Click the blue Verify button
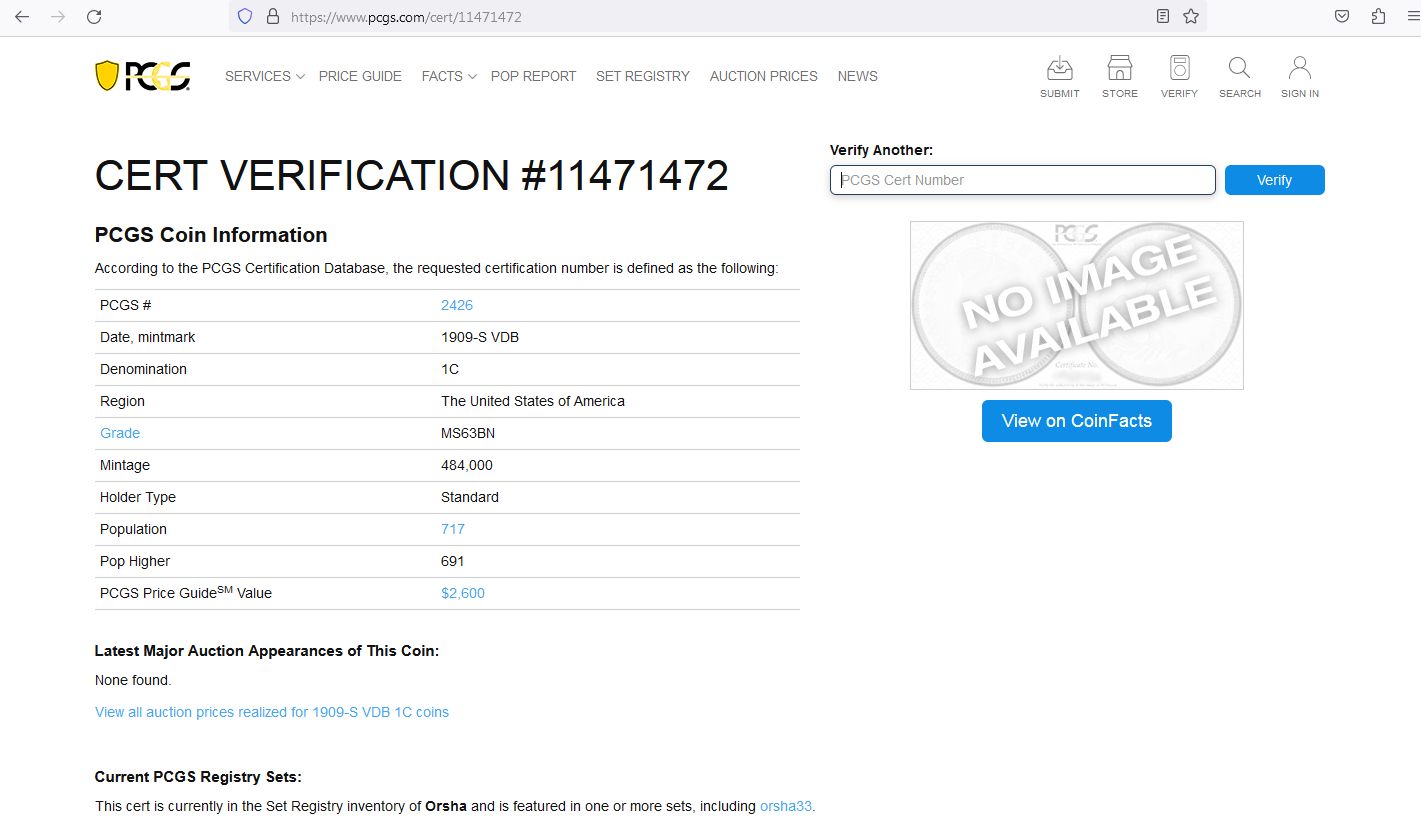The height and width of the screenshot is (823, 1421). [x=1274, y=180]
